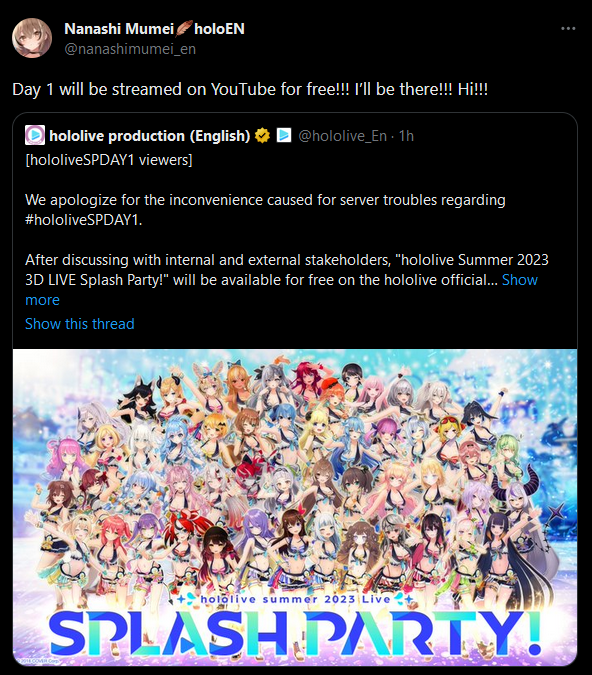
Task: Open the Splash Party group artwork image
Action: click(295, 508)
